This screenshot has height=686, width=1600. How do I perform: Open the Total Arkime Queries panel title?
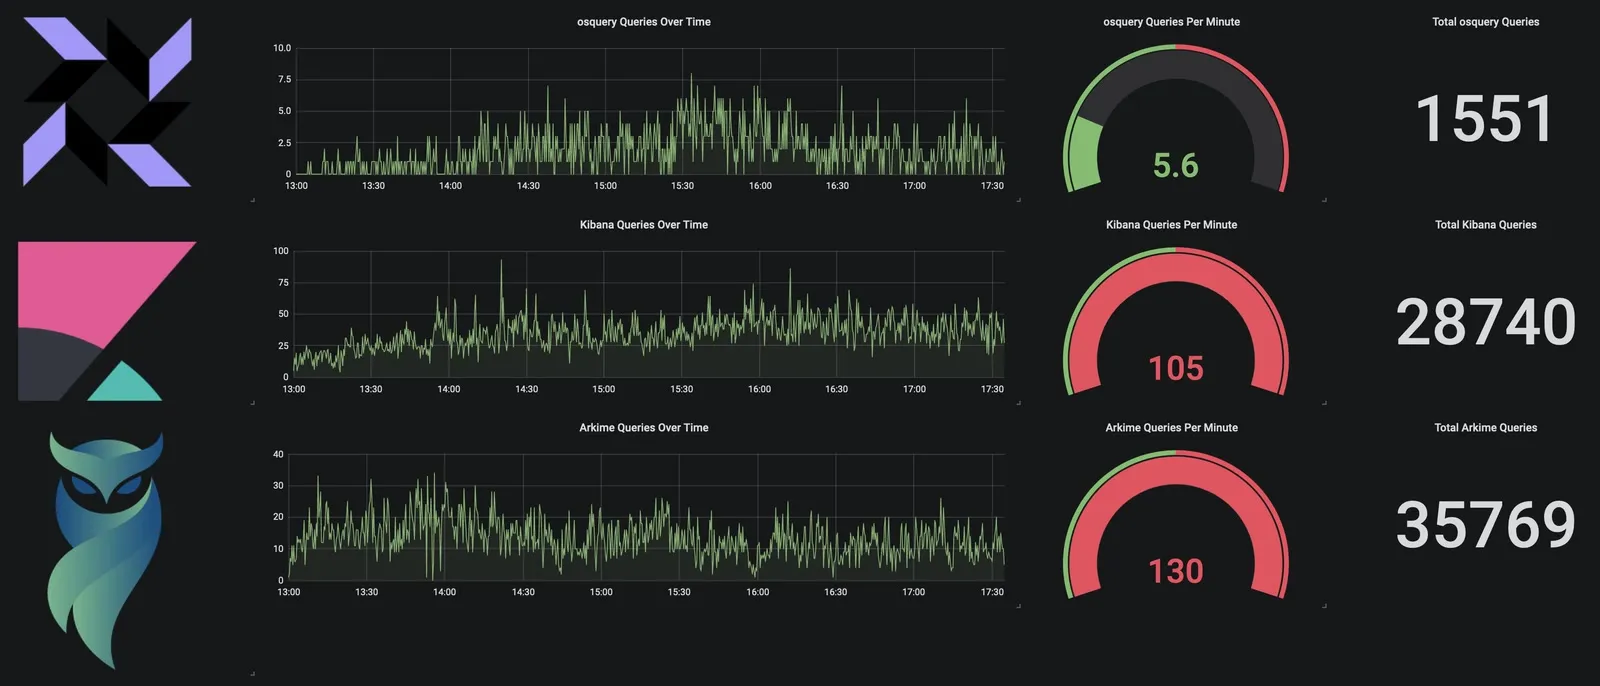1485,428
